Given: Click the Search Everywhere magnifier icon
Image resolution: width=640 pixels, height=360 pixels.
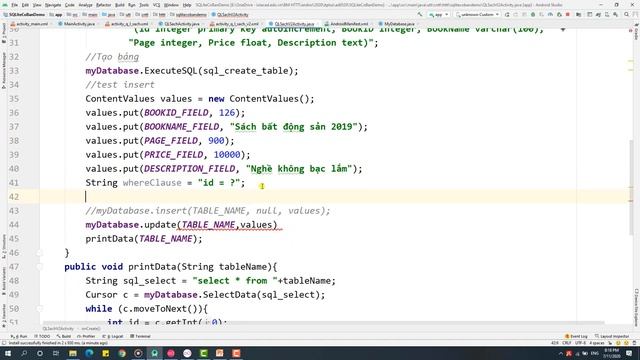Looking at the screenshot, I should coord(627,14).
